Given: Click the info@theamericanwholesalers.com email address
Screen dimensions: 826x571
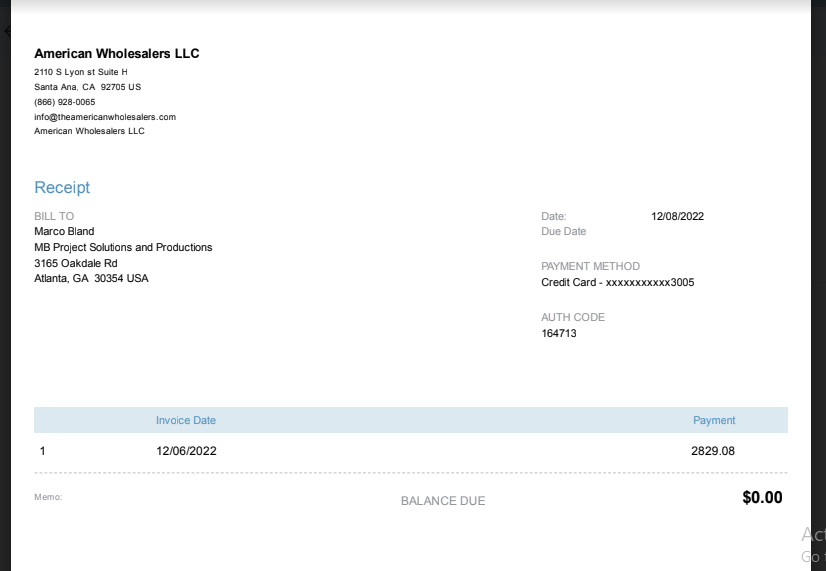Looking at the screenshot, I should [105, 117].
